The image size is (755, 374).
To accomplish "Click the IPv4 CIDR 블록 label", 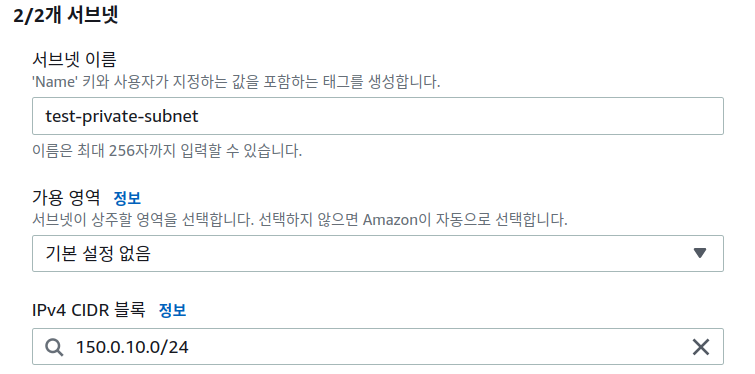I will (89, 310).
